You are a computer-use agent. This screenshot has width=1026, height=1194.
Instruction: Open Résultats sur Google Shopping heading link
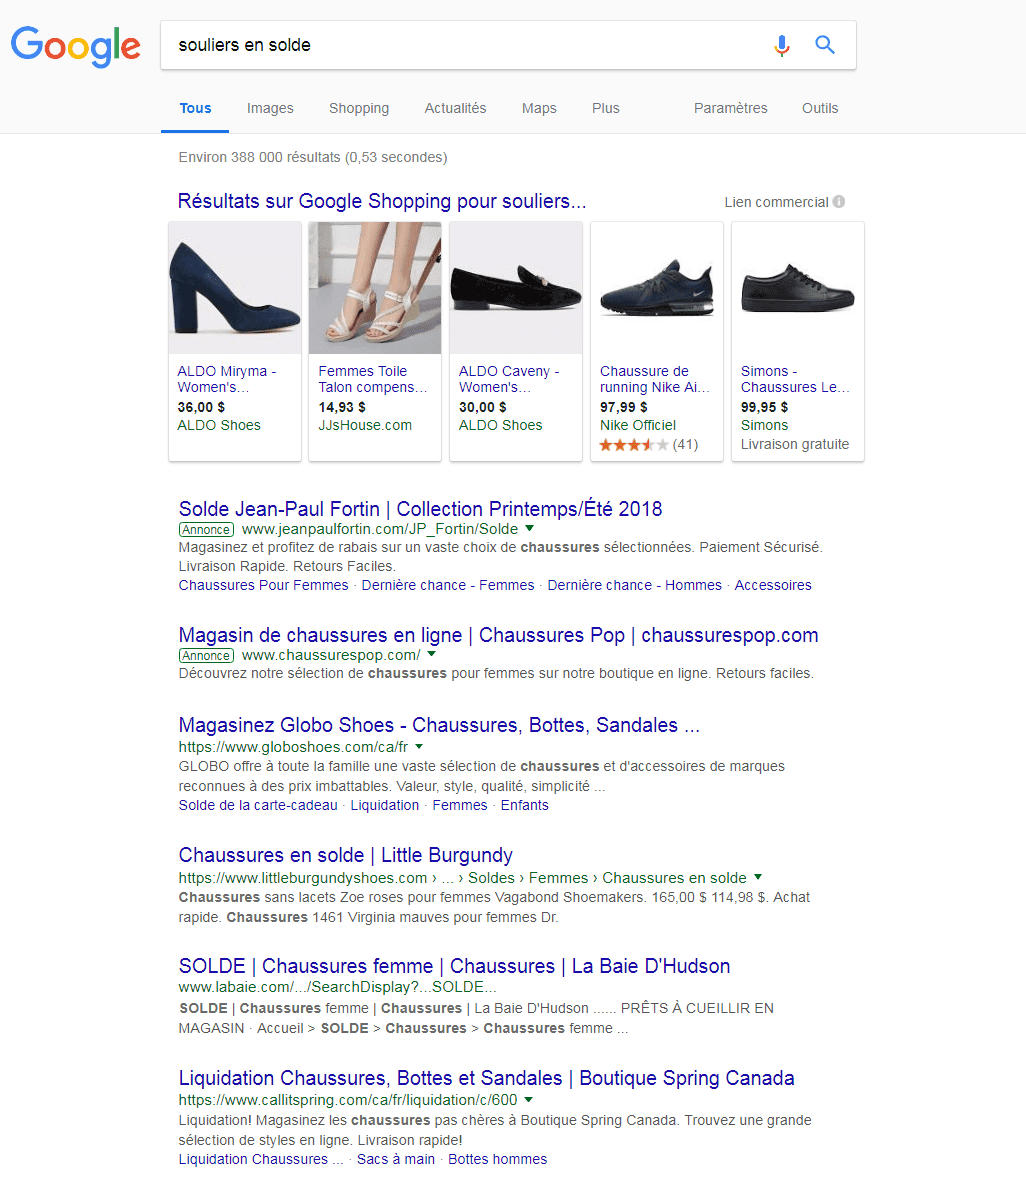tap(382, 201)
